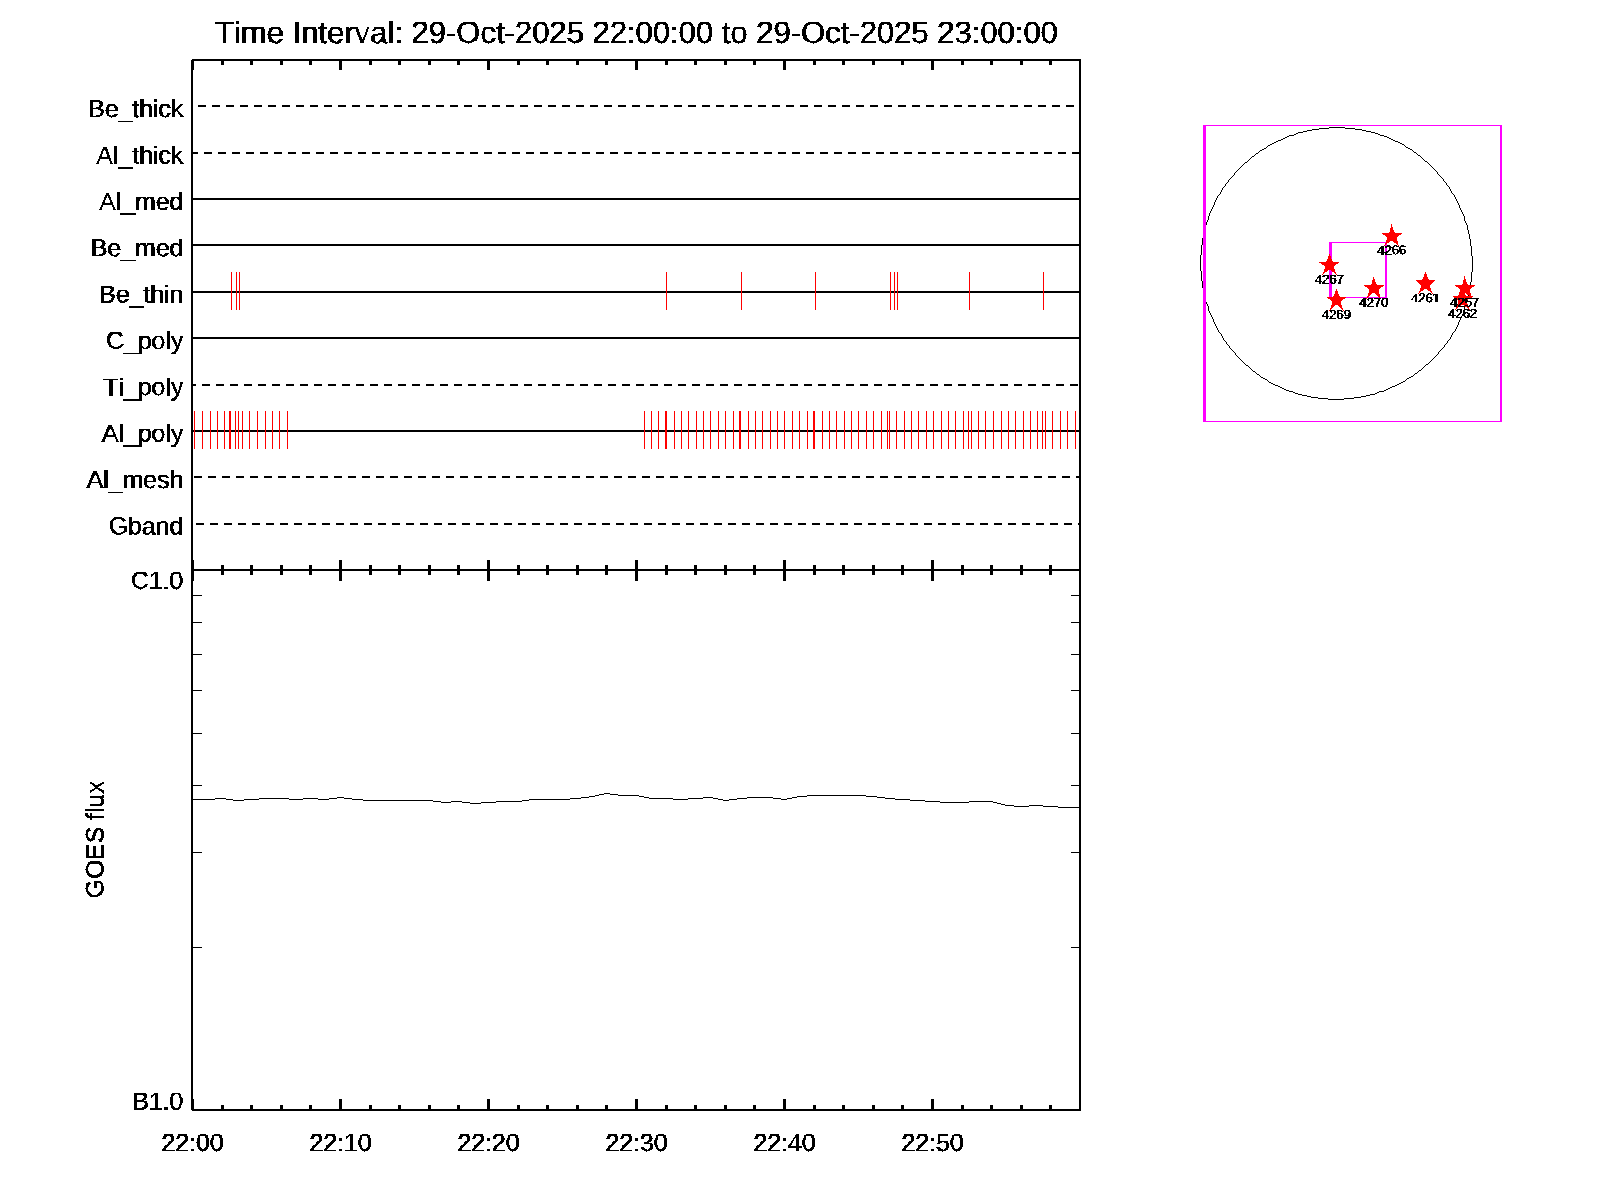The height and width of the screenshot is (1200, 1600).
Task: Click the Time Interval title text
Action: pos(636,33)
